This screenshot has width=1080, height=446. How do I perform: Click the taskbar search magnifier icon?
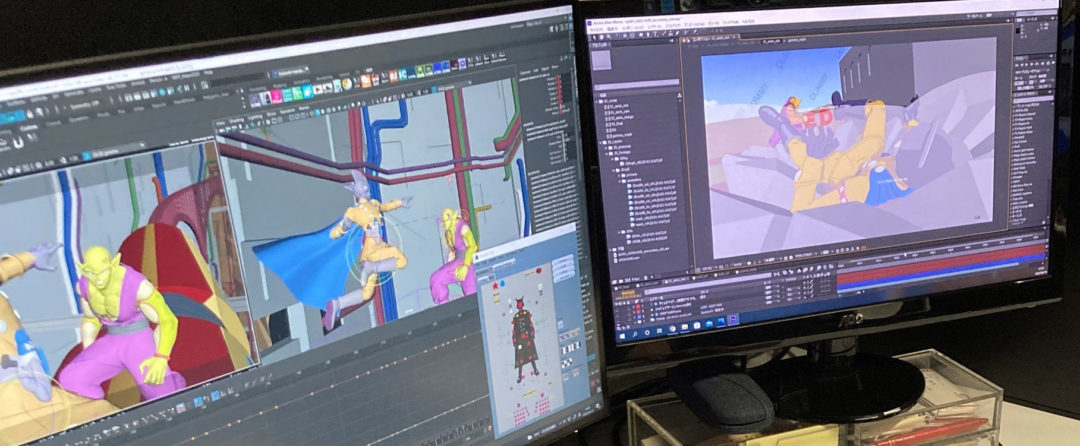(x=634, y=334)
